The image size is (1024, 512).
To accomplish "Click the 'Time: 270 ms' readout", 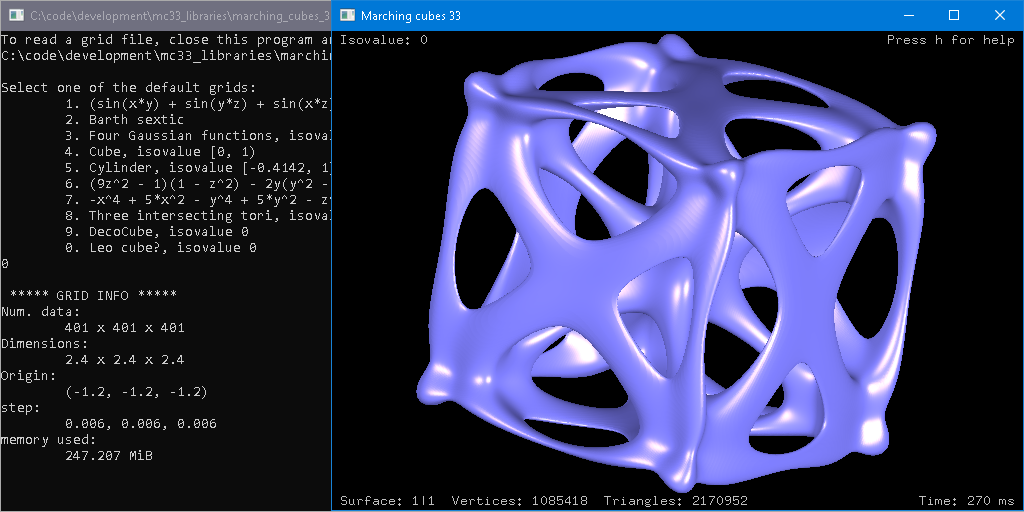I will (966, 500).
